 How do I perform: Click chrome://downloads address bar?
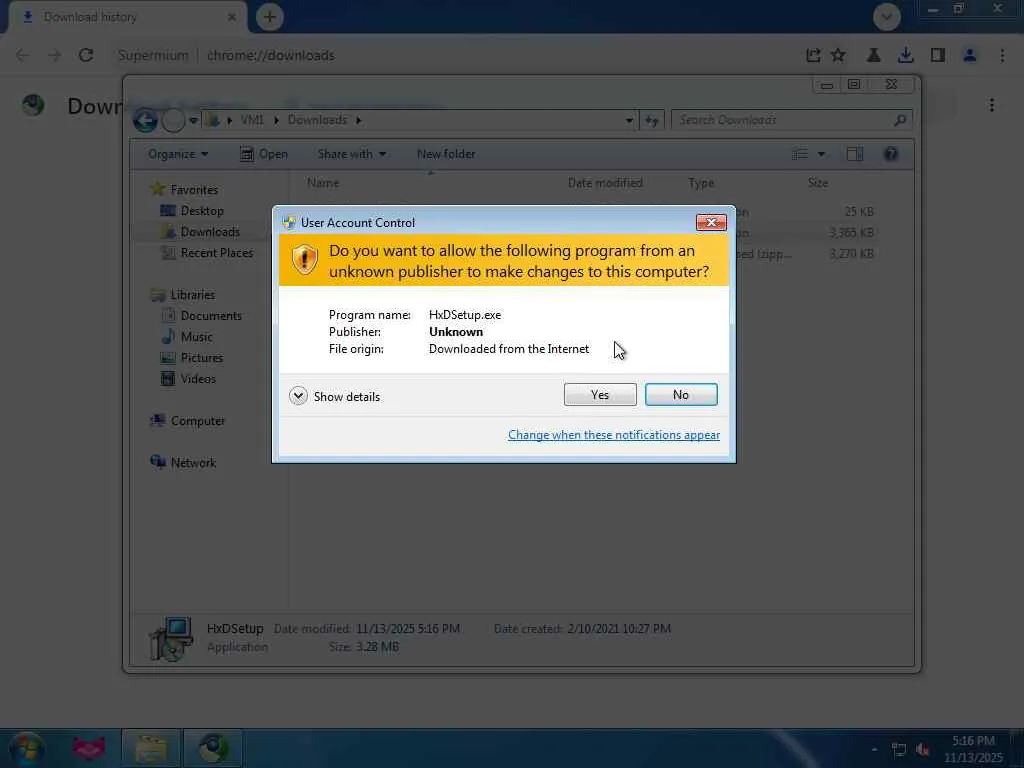pyautogui.click(x=270, y=56)
